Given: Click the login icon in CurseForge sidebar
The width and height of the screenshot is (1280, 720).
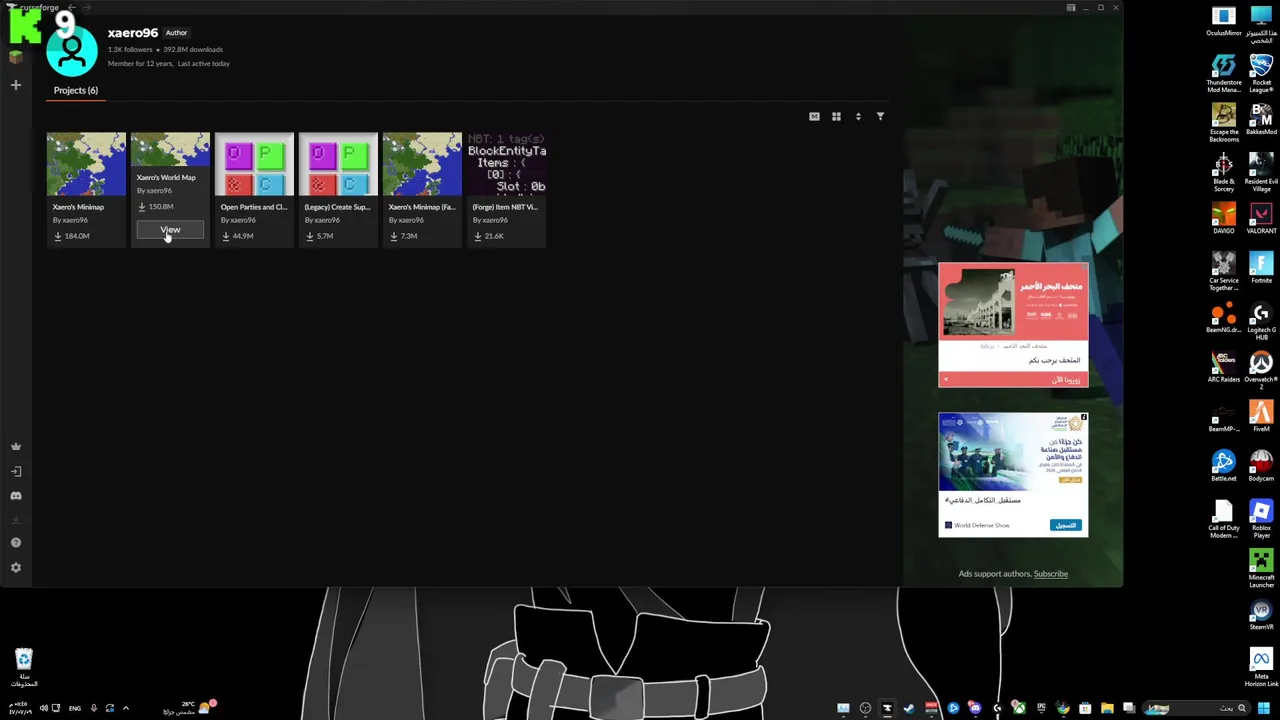Looking at the screenshot, I should click(15, 471).
